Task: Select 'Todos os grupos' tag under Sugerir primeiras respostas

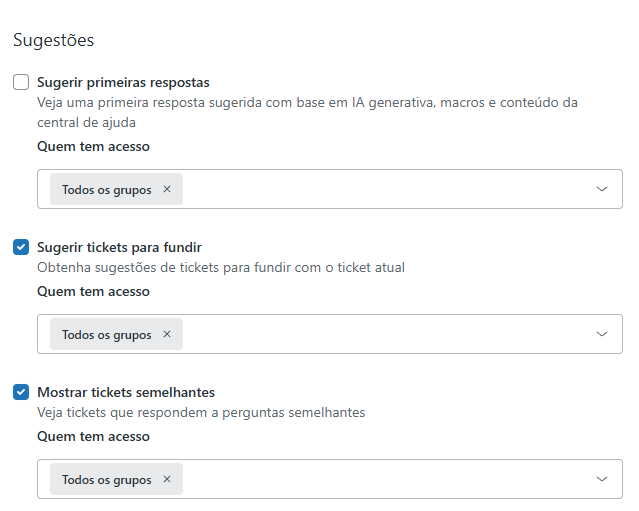Action: coord(106,189)
